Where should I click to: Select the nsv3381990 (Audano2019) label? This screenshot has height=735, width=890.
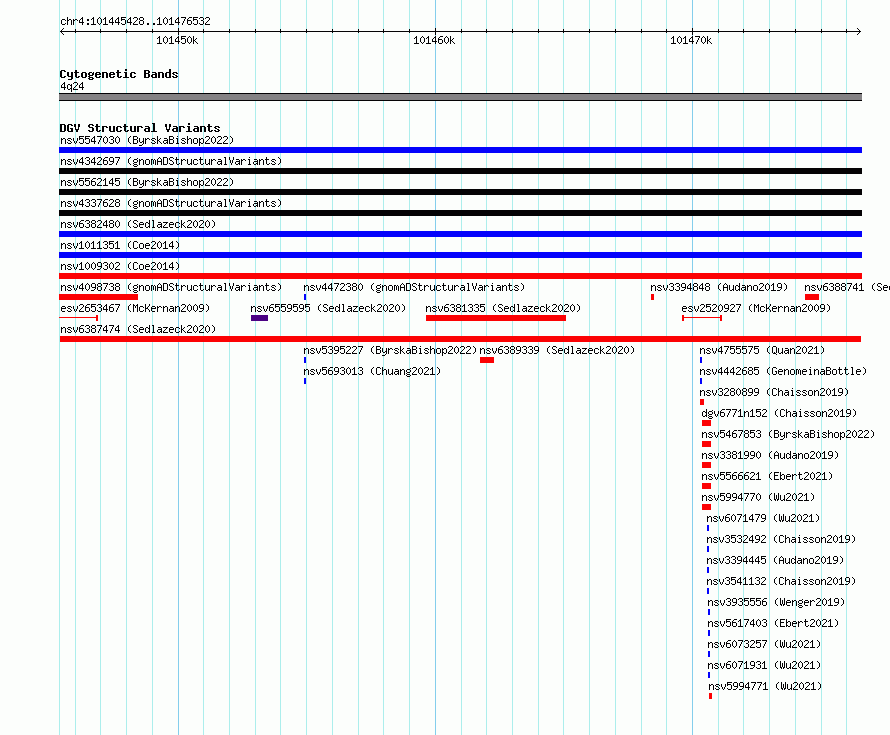point(770,455)
